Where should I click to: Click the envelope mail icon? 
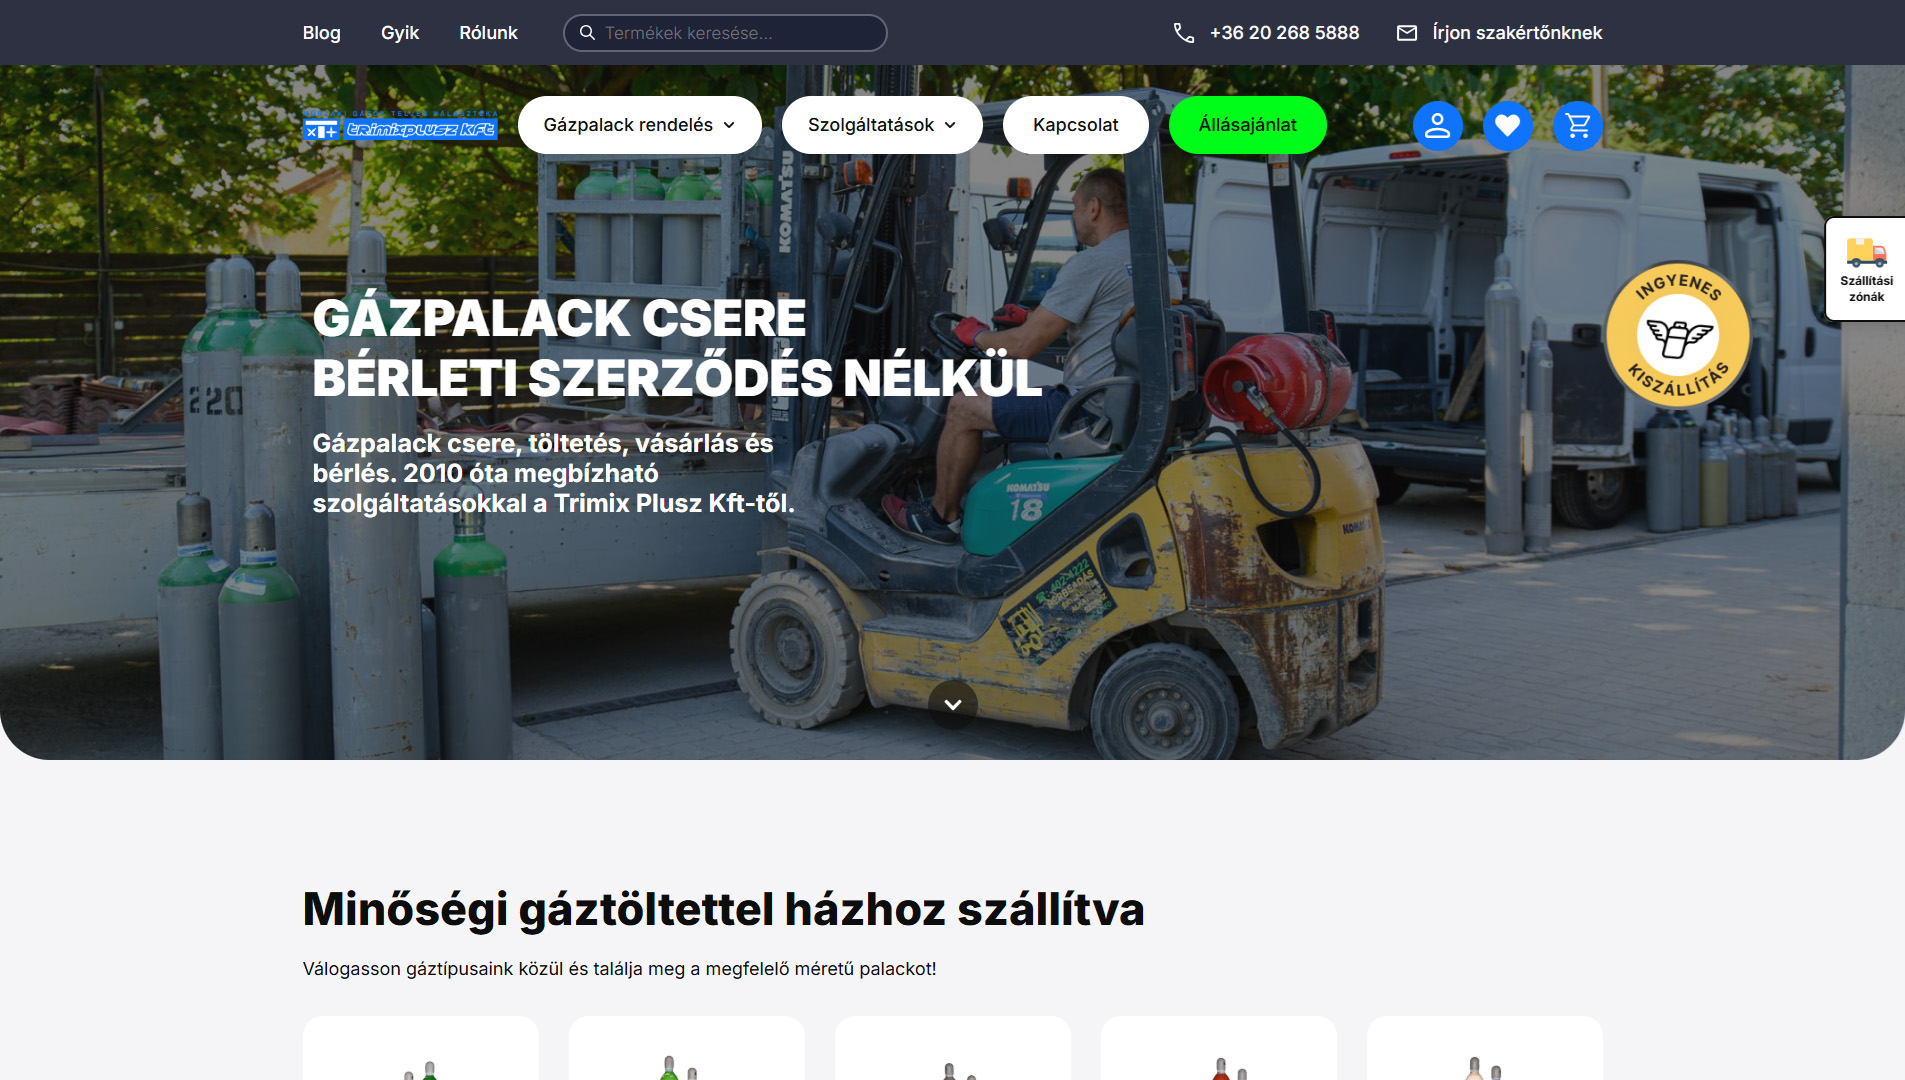point(1406,33)
